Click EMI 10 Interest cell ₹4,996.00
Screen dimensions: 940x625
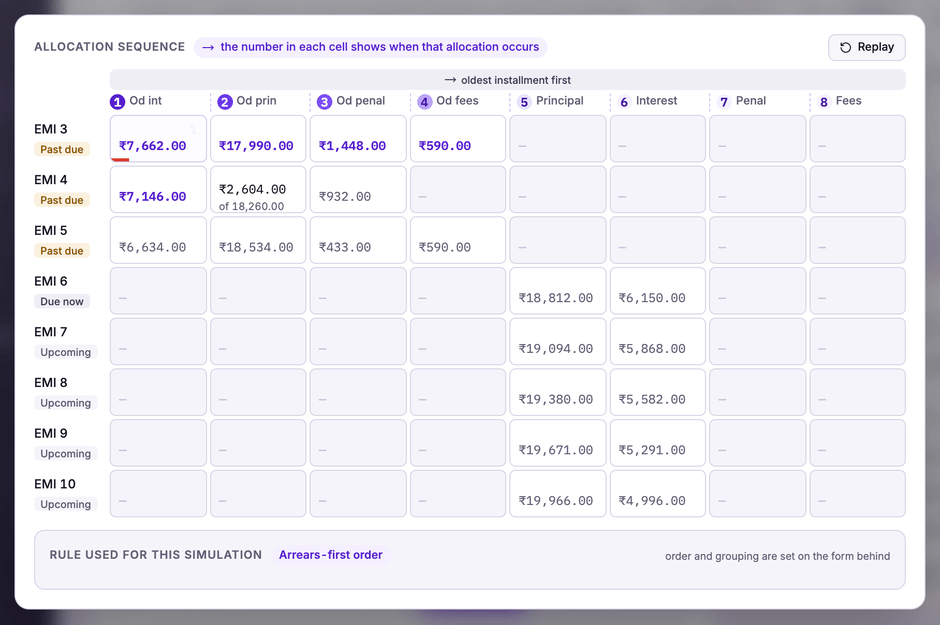point(658,494)
